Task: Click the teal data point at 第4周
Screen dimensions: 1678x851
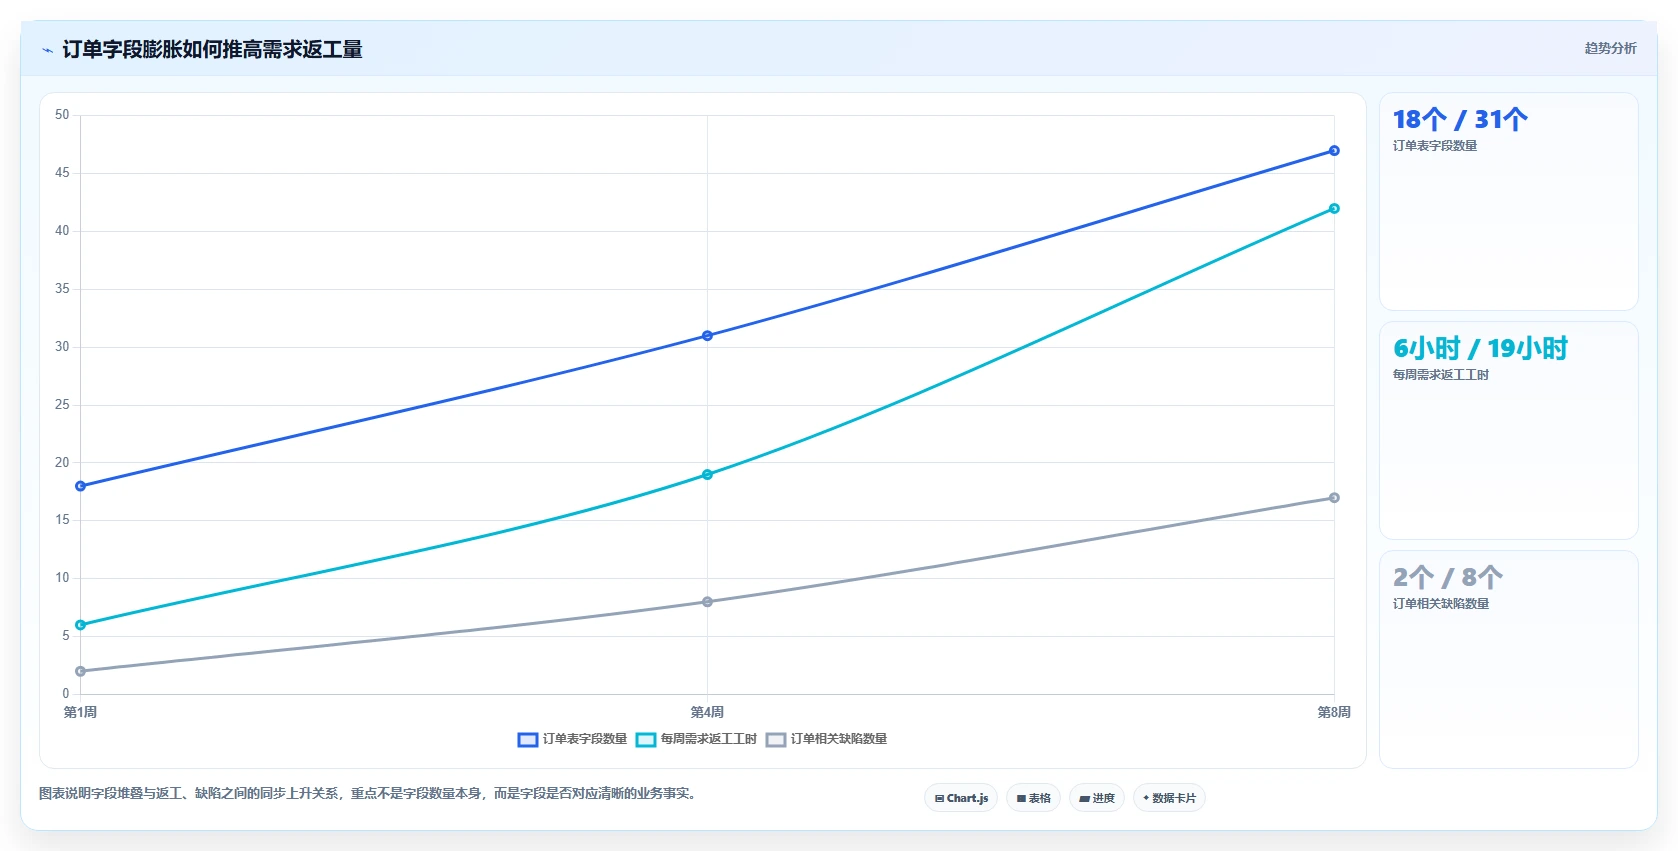Action: (707, 475)
